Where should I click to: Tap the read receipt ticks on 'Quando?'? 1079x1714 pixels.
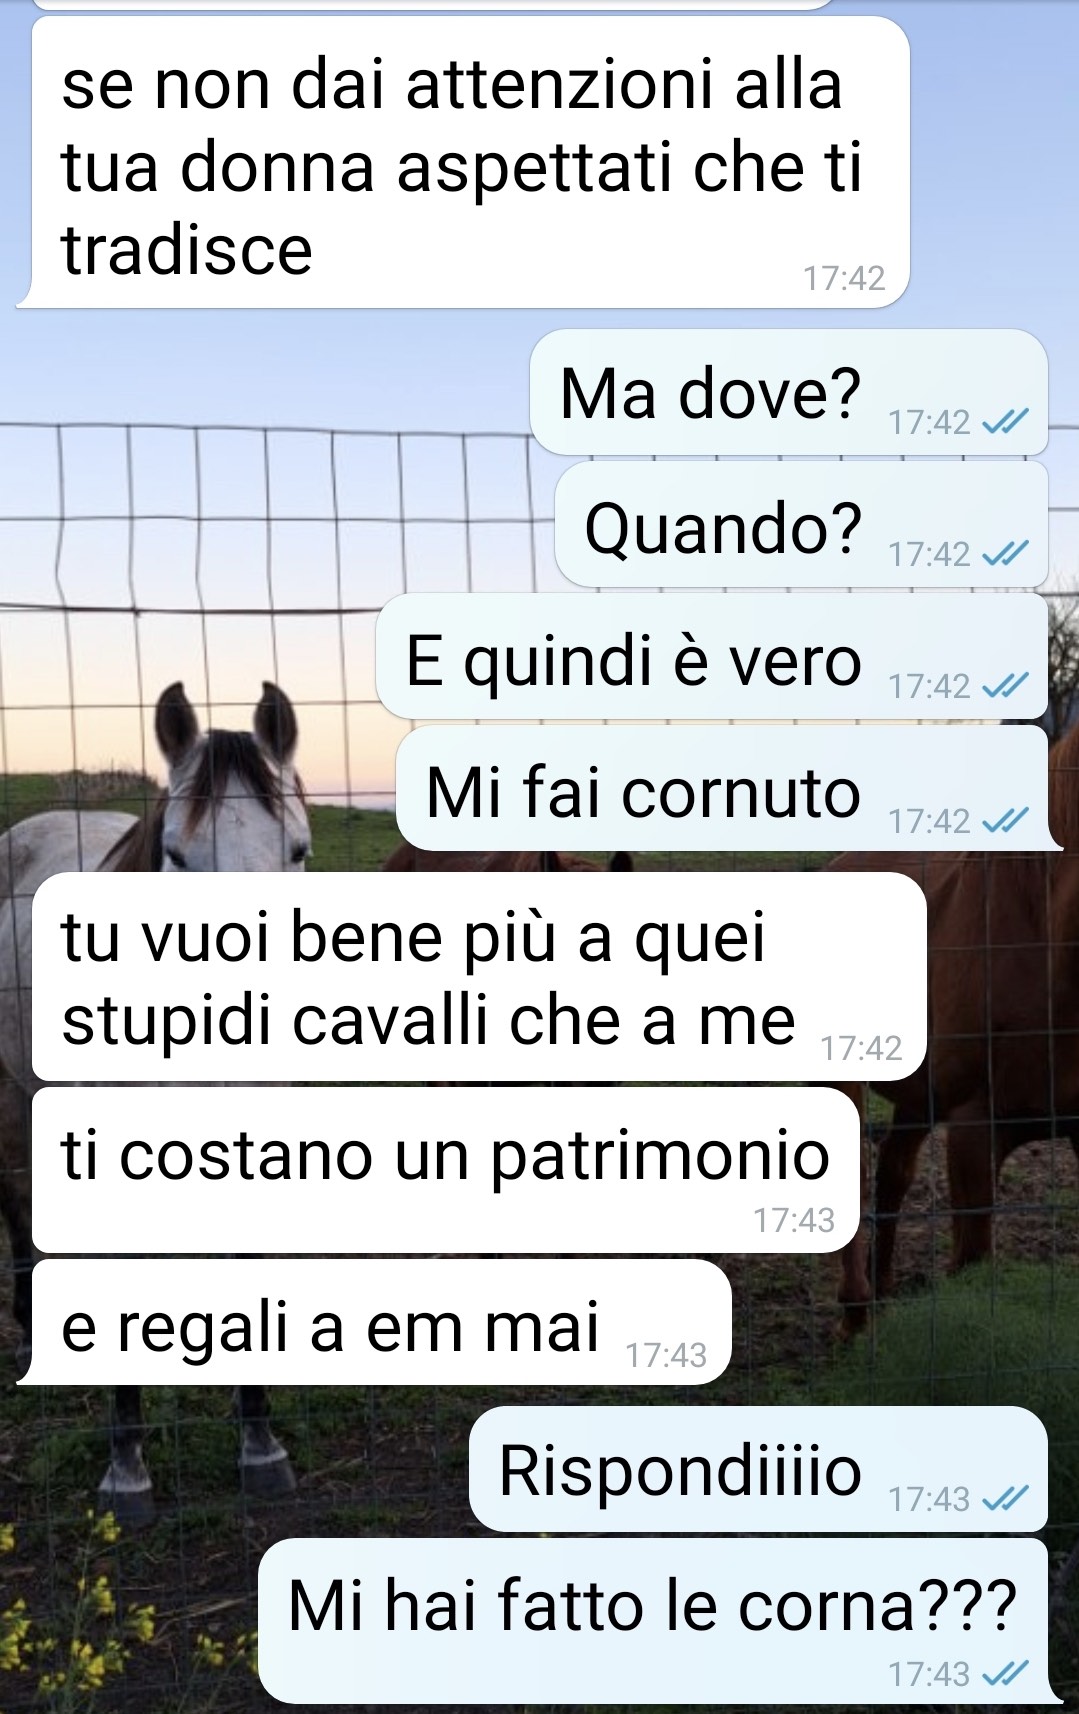pos(1004,554)
